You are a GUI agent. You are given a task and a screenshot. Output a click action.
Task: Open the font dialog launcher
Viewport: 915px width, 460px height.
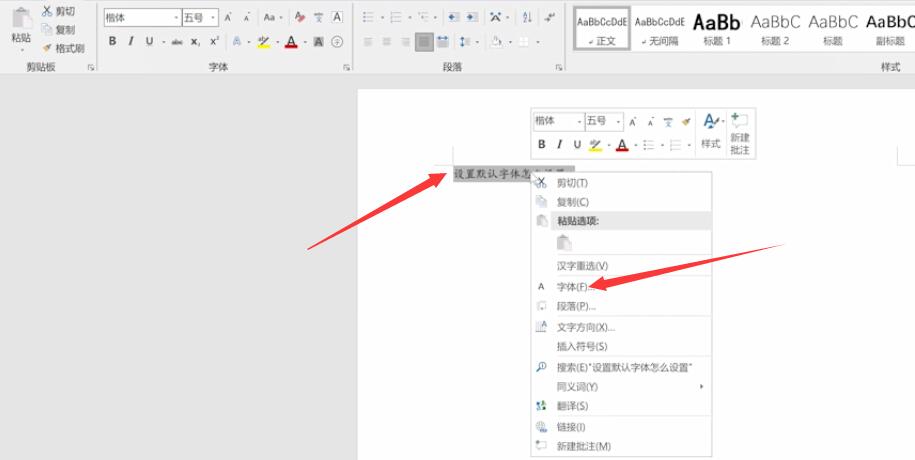tap(347, 68)
